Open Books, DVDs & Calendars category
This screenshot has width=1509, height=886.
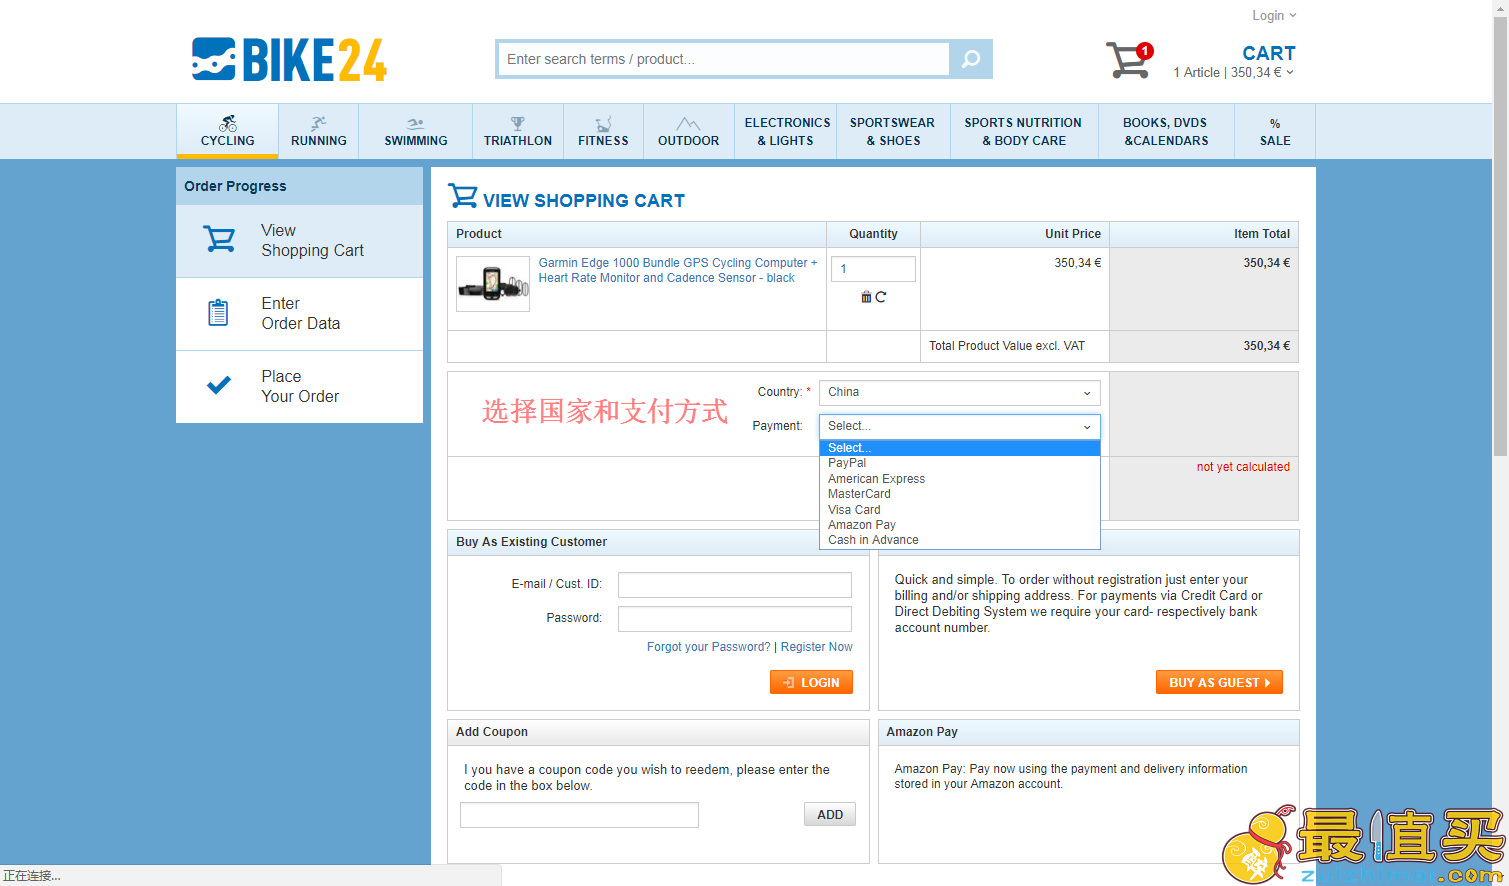pos(1165,131)
